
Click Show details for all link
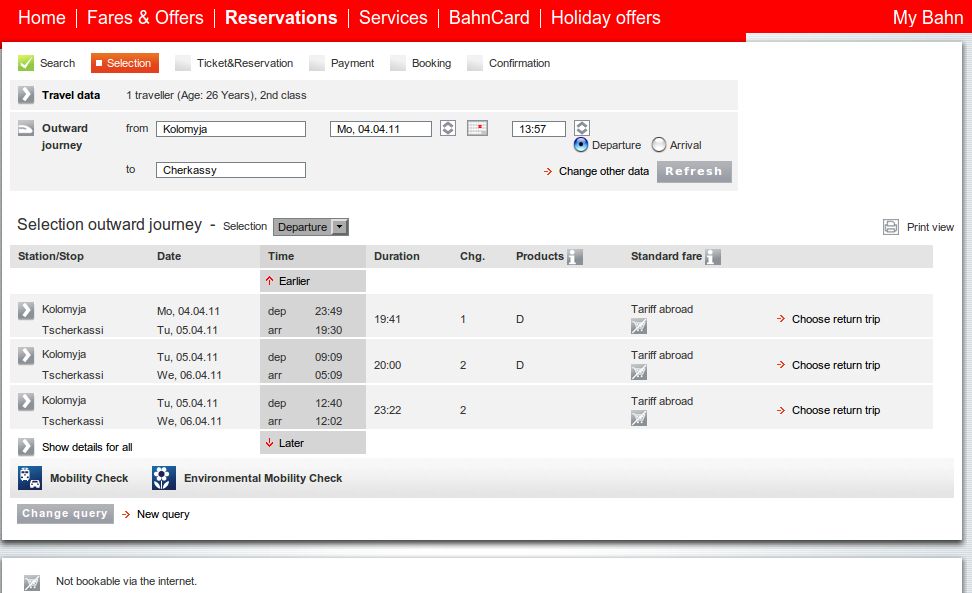coord(87,447)
